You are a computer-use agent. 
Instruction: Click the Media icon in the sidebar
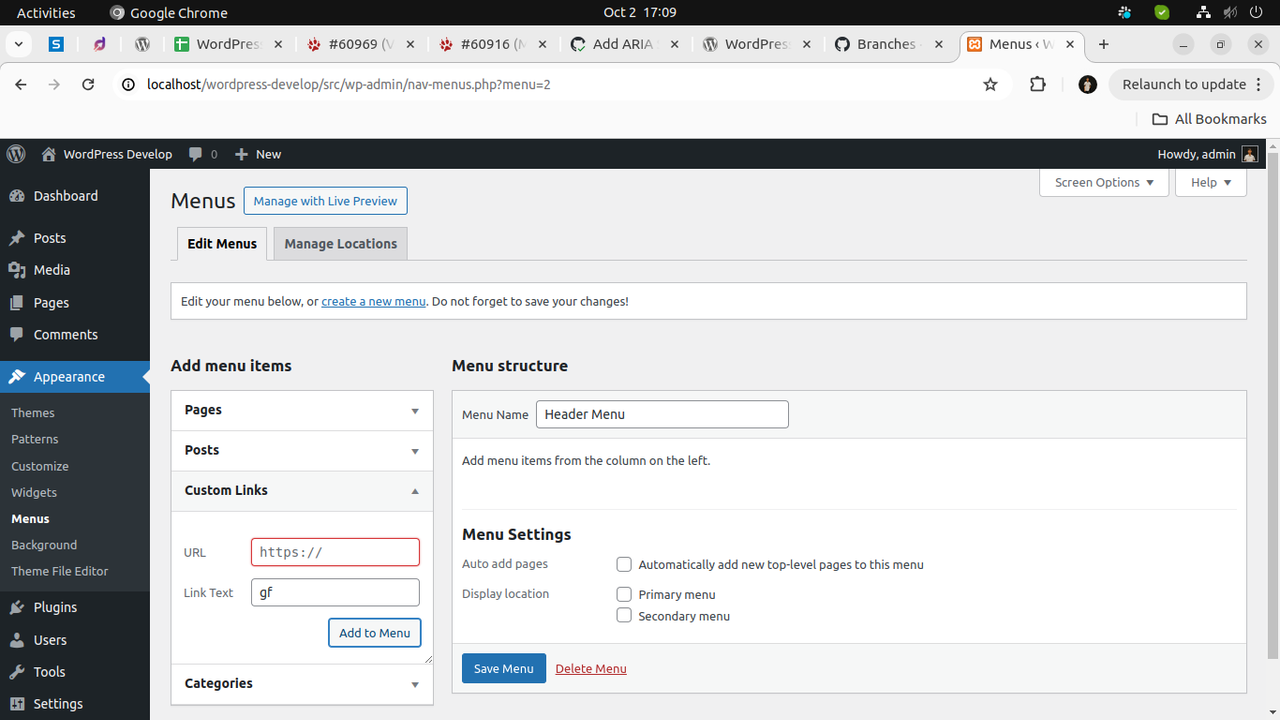(17, 270)
